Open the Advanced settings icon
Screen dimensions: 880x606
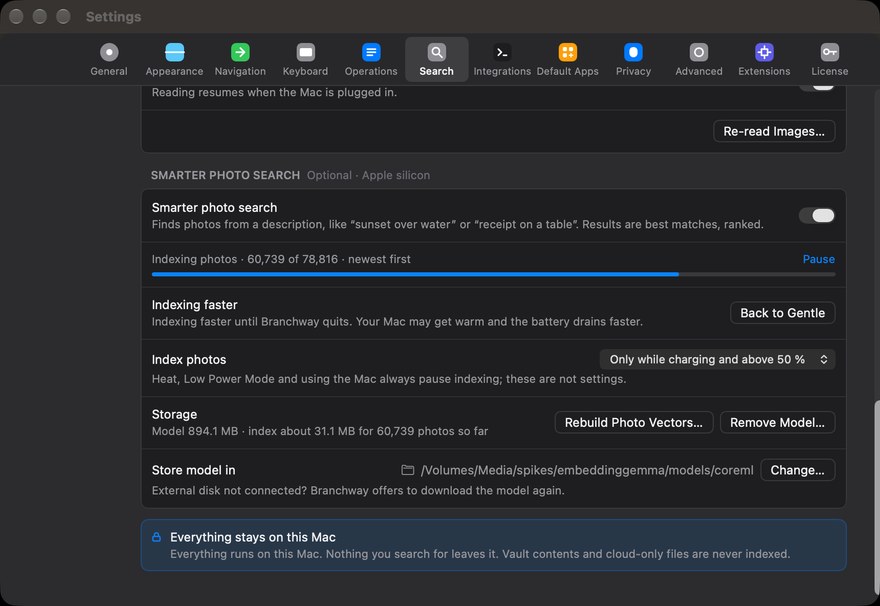click(699, 52)
